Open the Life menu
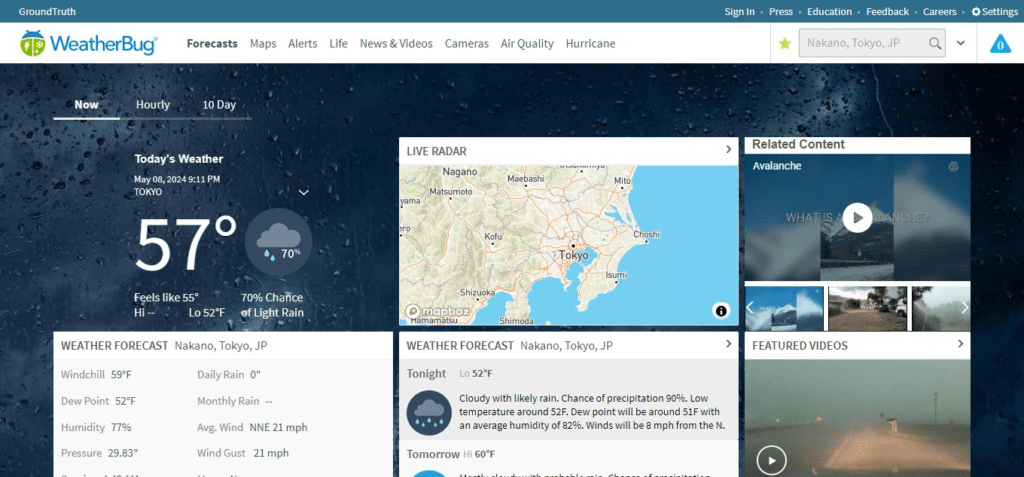 [x=338, y=44]
